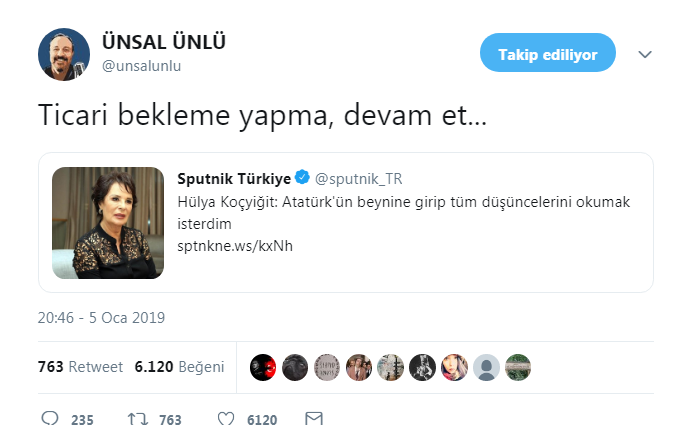Click Sputnik Türkiye verified badge
Image resolution: width=693 pixels, height=425 pixels.
click(302, 177)
